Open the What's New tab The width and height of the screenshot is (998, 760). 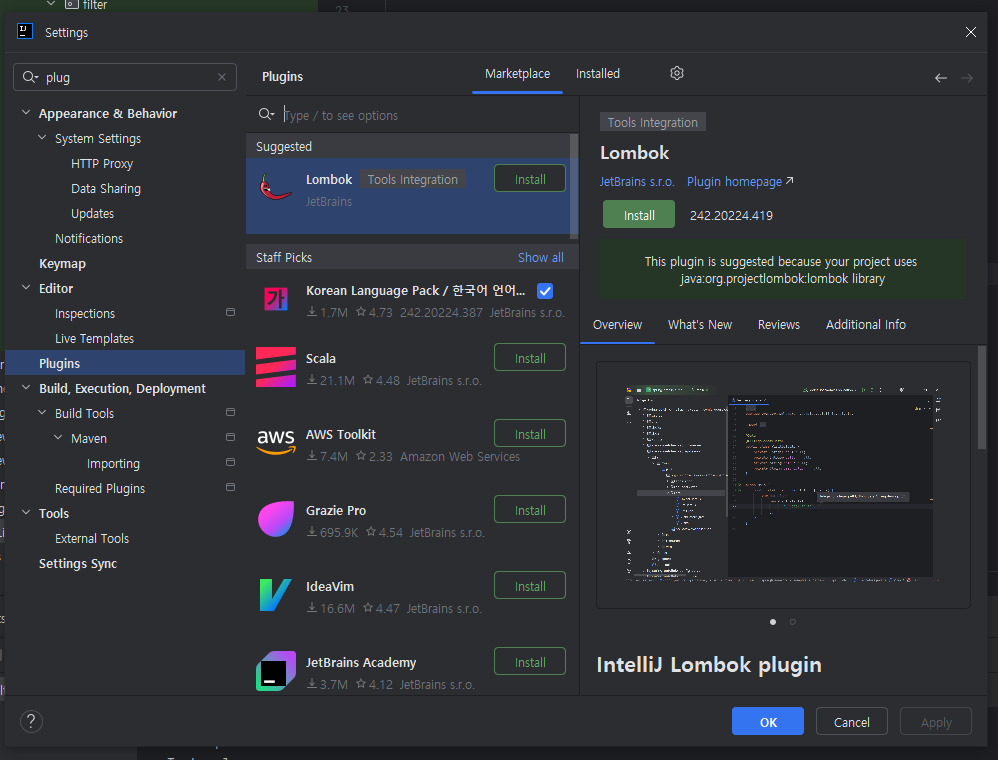pyautogui.click(x=699, y=325)
